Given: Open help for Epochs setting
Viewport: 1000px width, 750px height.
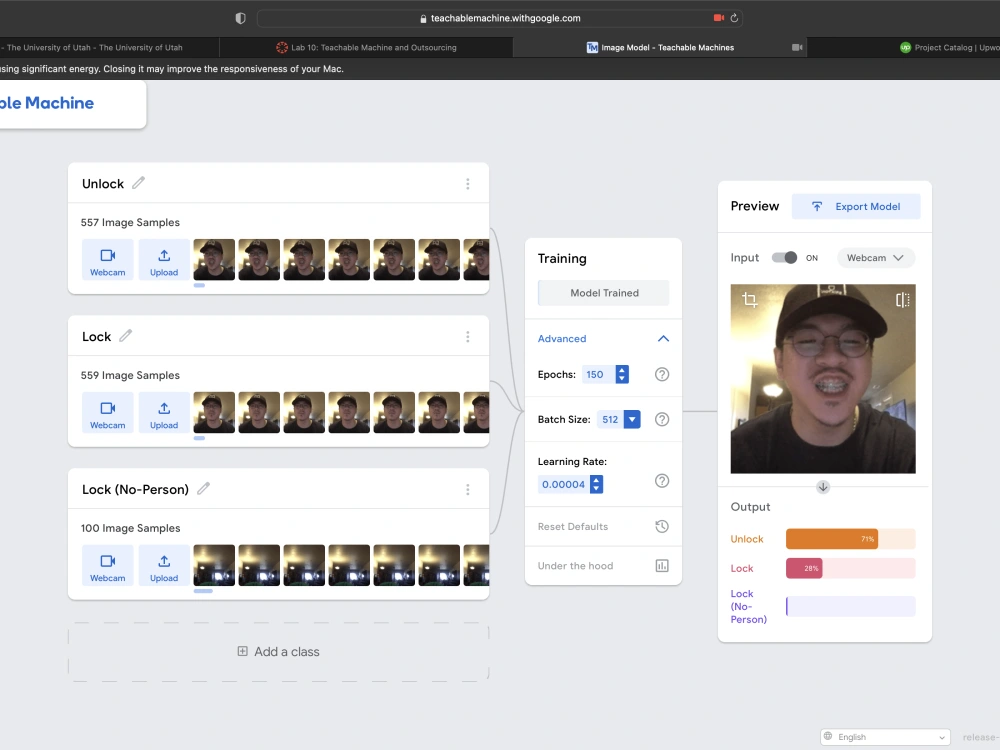Looking at the screenshot, I should tap(662, 374).
